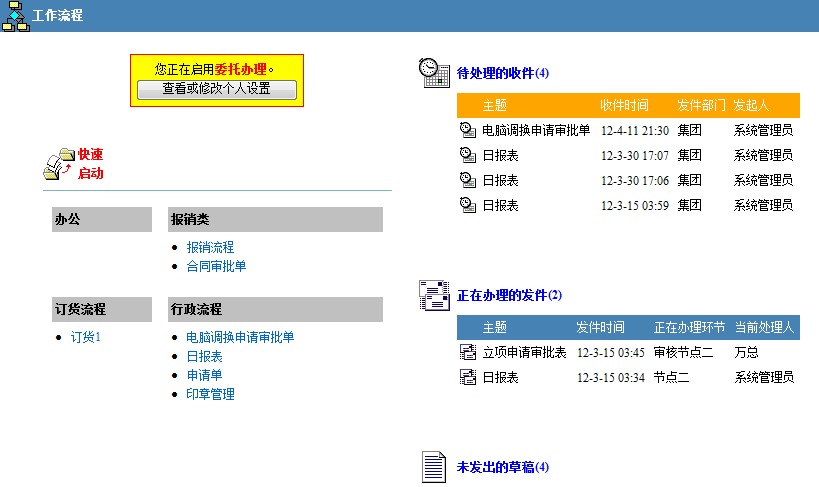Open the 申请单 workflow link
Image resolution: width=819 pixels, height=487 pixels.
point(204,375)
